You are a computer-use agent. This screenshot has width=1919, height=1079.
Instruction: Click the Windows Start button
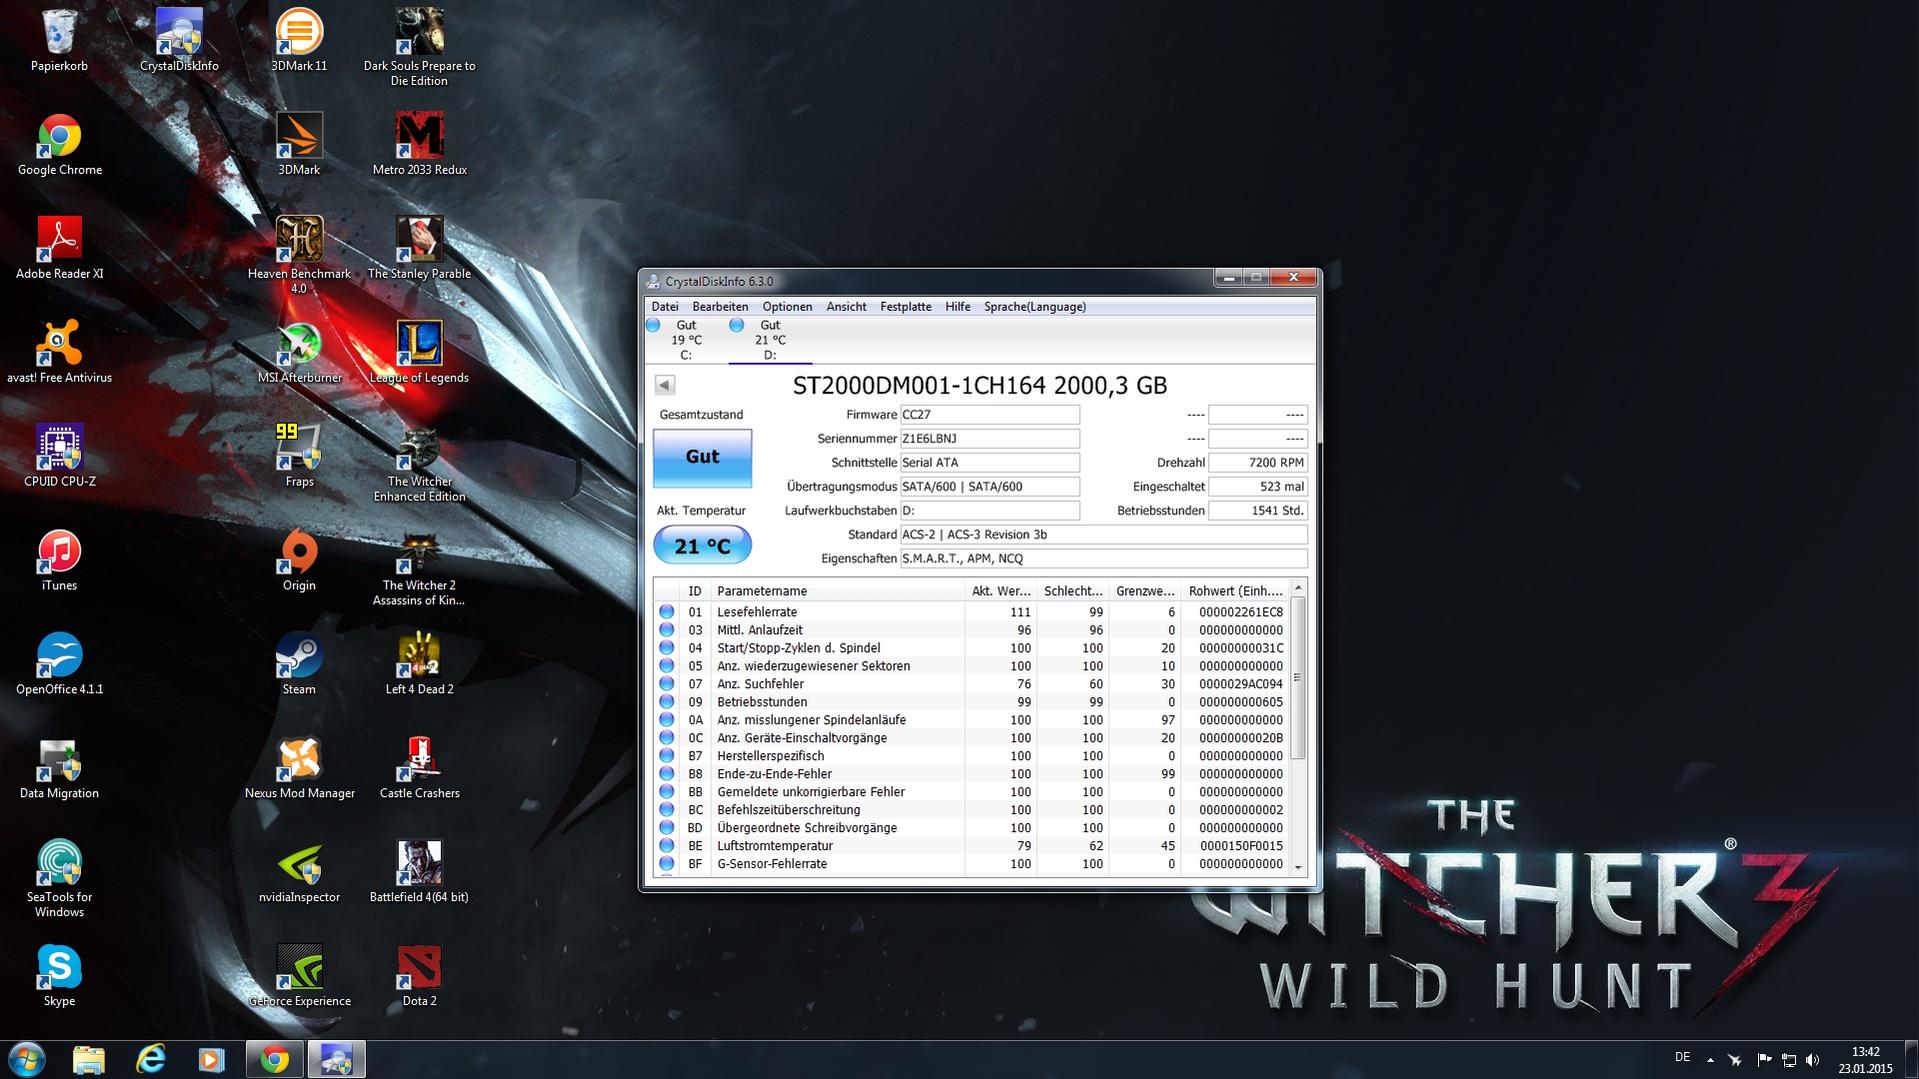27,1059
